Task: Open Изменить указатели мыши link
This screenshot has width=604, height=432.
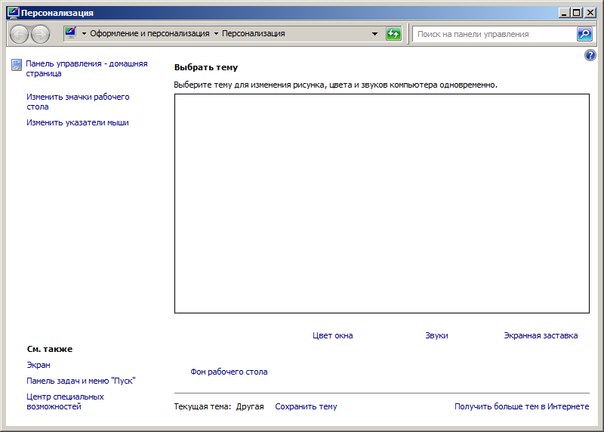Action: pyautogui.click(x=77, y=123)
